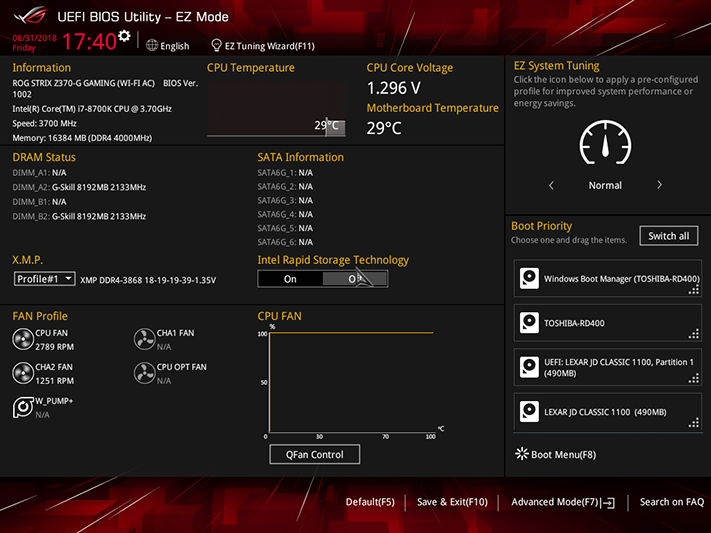Click the LEXAR JD CLASSIC 1100 (490MB) disk icon
The image size is (711, 533).
pyautogui.click(x=529, y=411)
